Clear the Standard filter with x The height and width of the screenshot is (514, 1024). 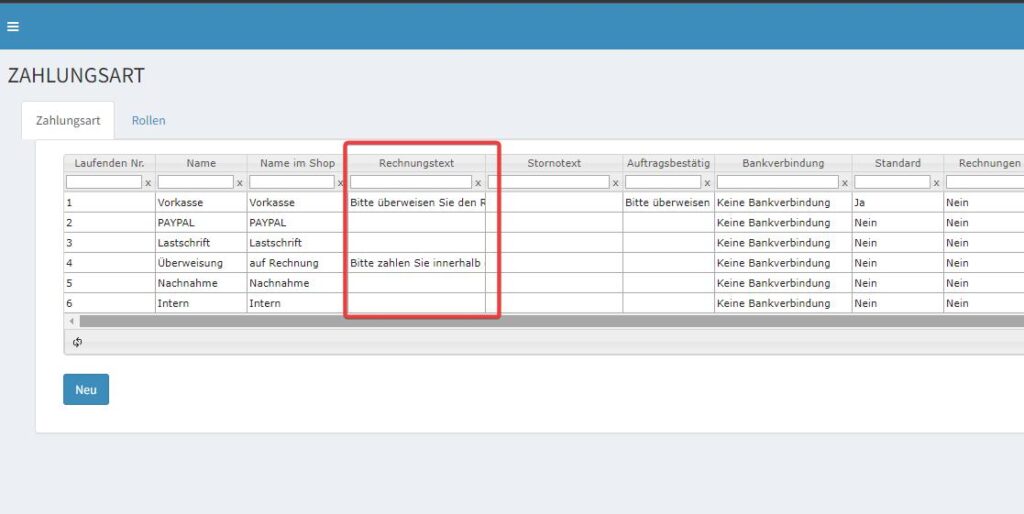[936, 183]
